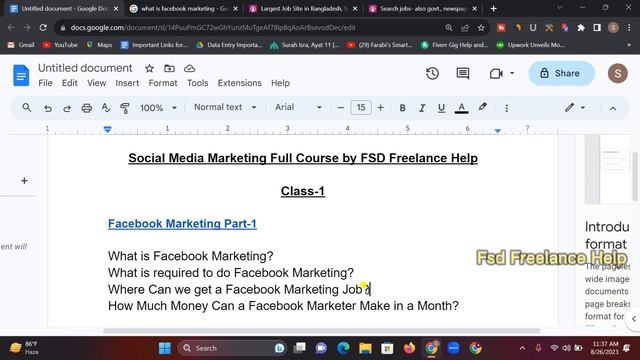Viewport: 640px width, 360px height.
Task: Open text color picker
Action: coord(461,108)
